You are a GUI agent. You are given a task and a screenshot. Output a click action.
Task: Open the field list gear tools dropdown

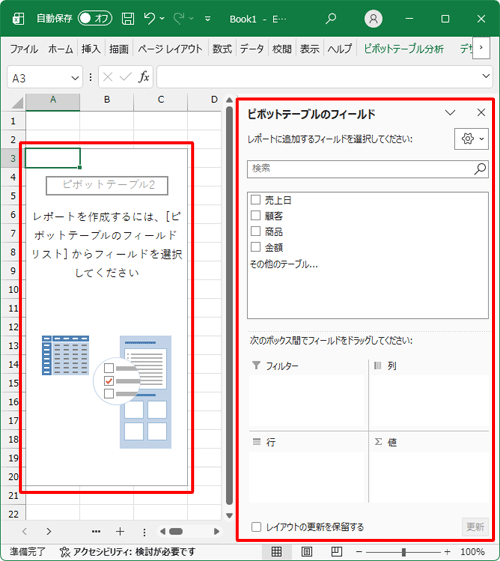point(471,138)
